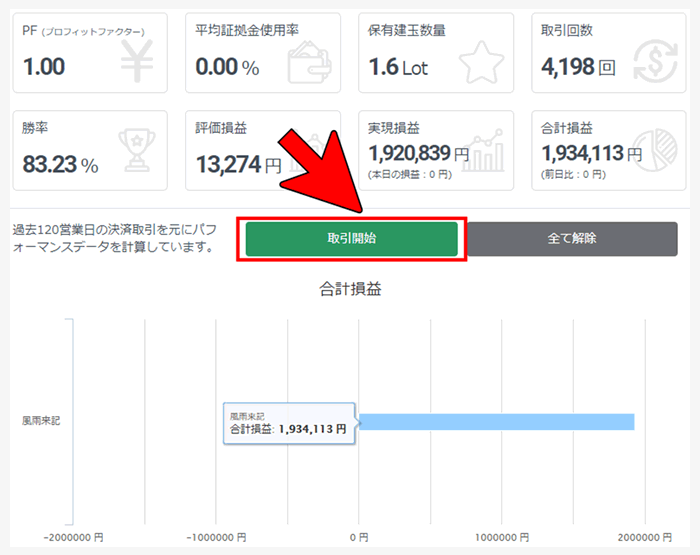The image size is (700, 555).
Task: Click the 4,198 回 trade count
Action: coord(578,67)
